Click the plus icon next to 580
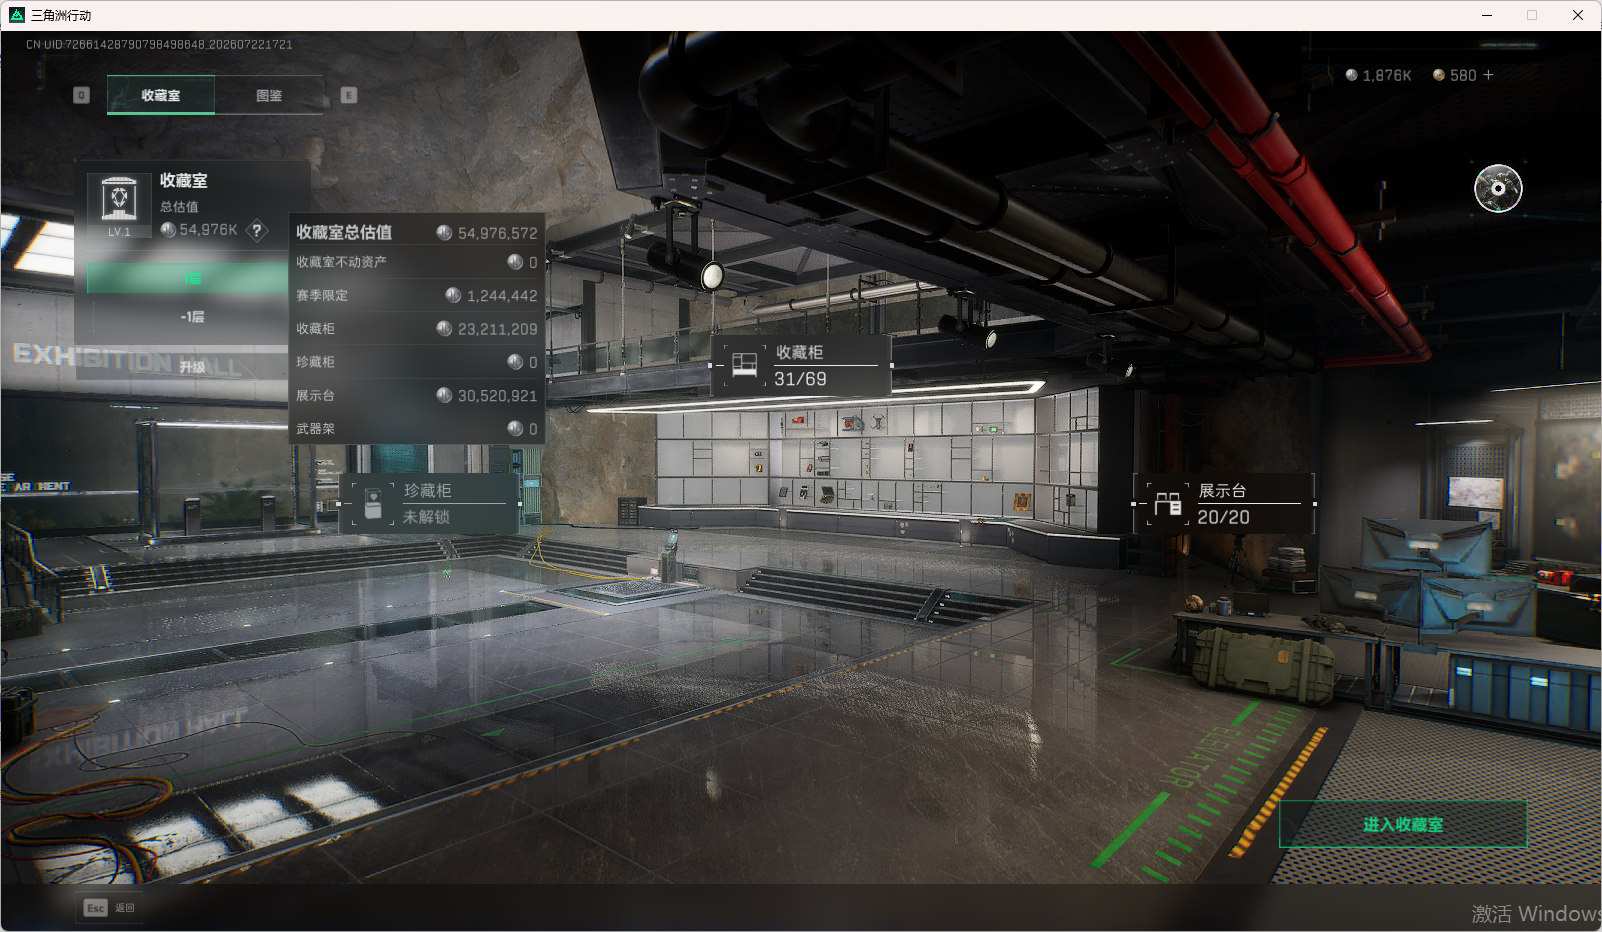 [x=1488, y=75]
